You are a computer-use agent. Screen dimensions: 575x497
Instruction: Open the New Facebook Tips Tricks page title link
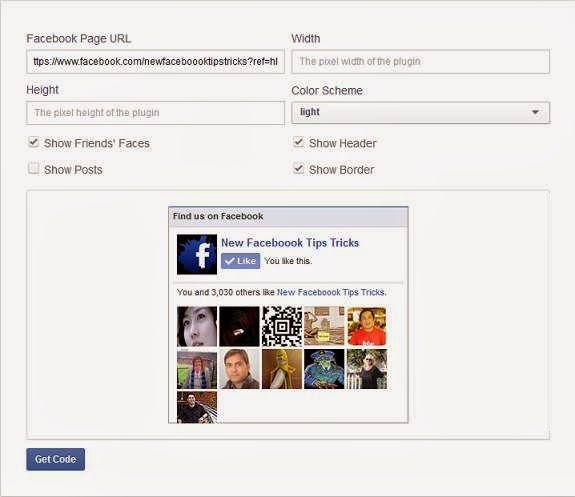tap(290, 242)
